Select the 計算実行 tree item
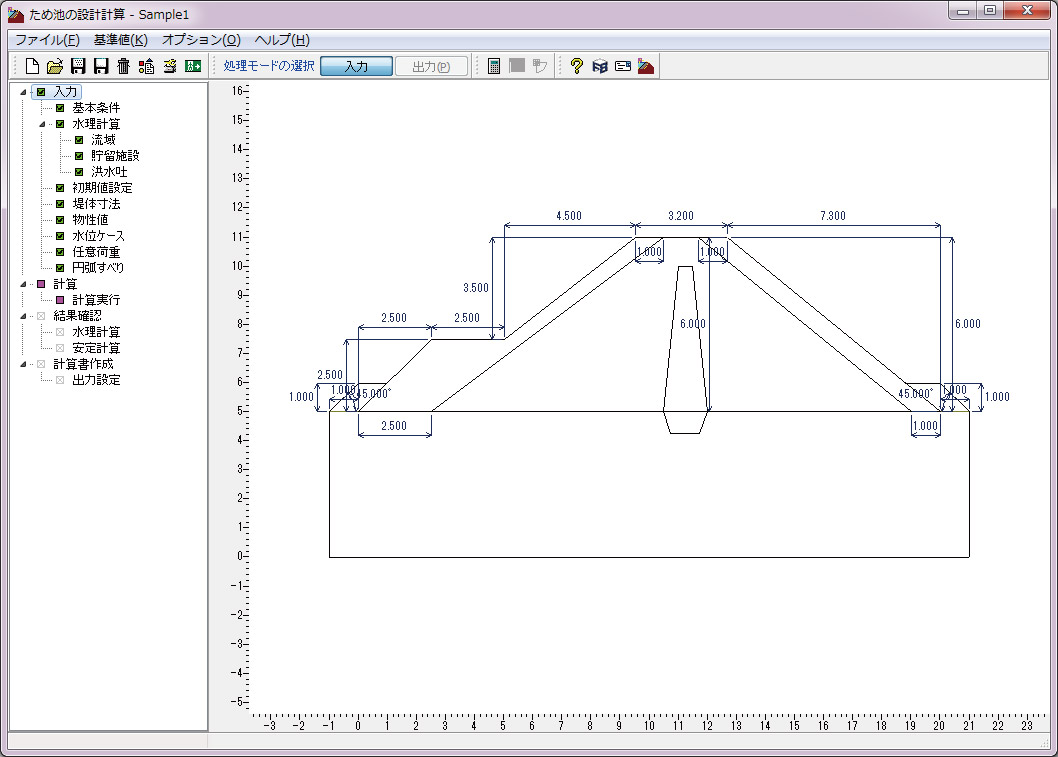The image size is (1058, 757). [x=96, y=300]
